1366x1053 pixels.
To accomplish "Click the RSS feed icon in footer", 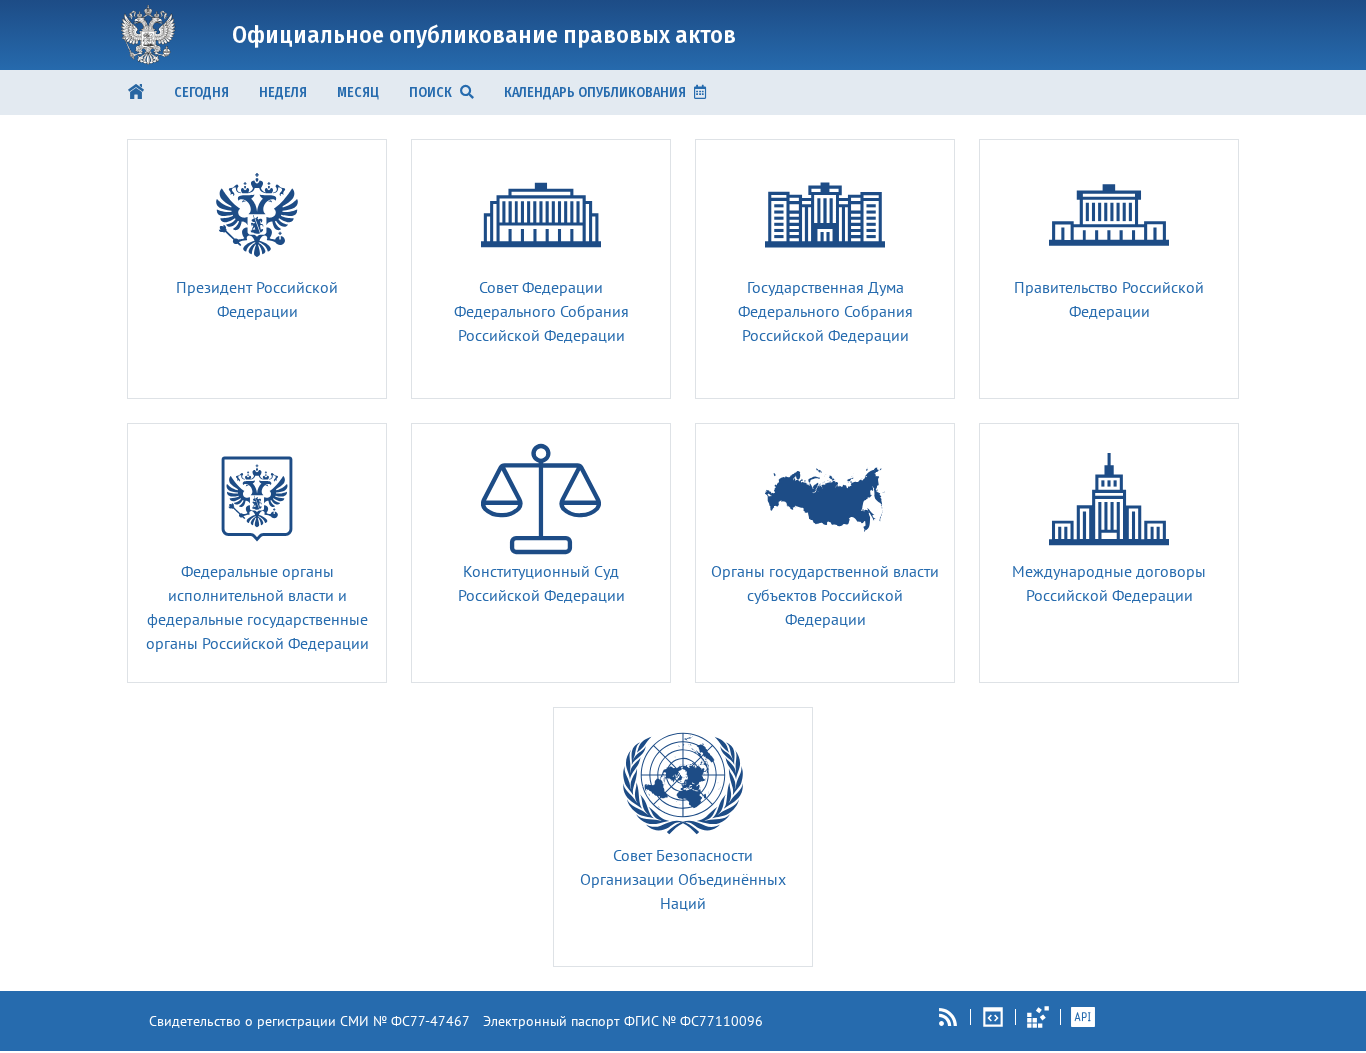I will pyautogui.click(x=948, y=1017).
